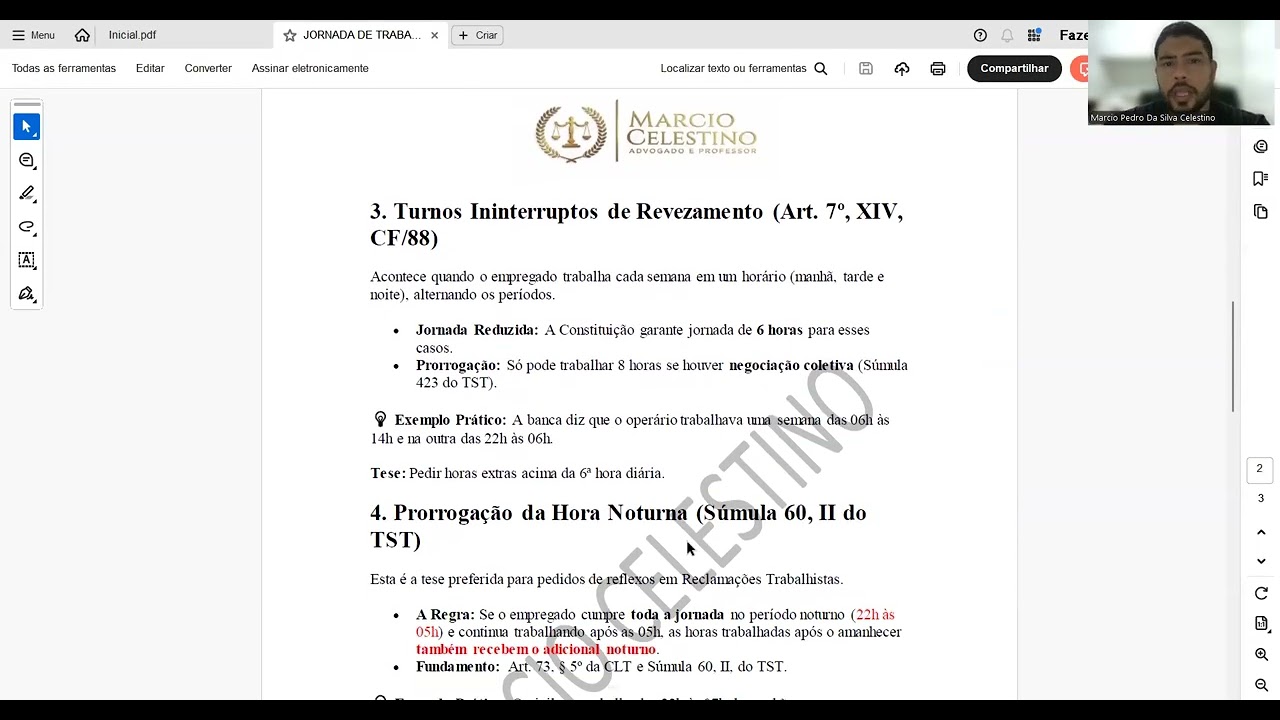Viewport: 1280px width, 720px height.
Task: Zoom in on the document
Action: tap(1261, 655)
